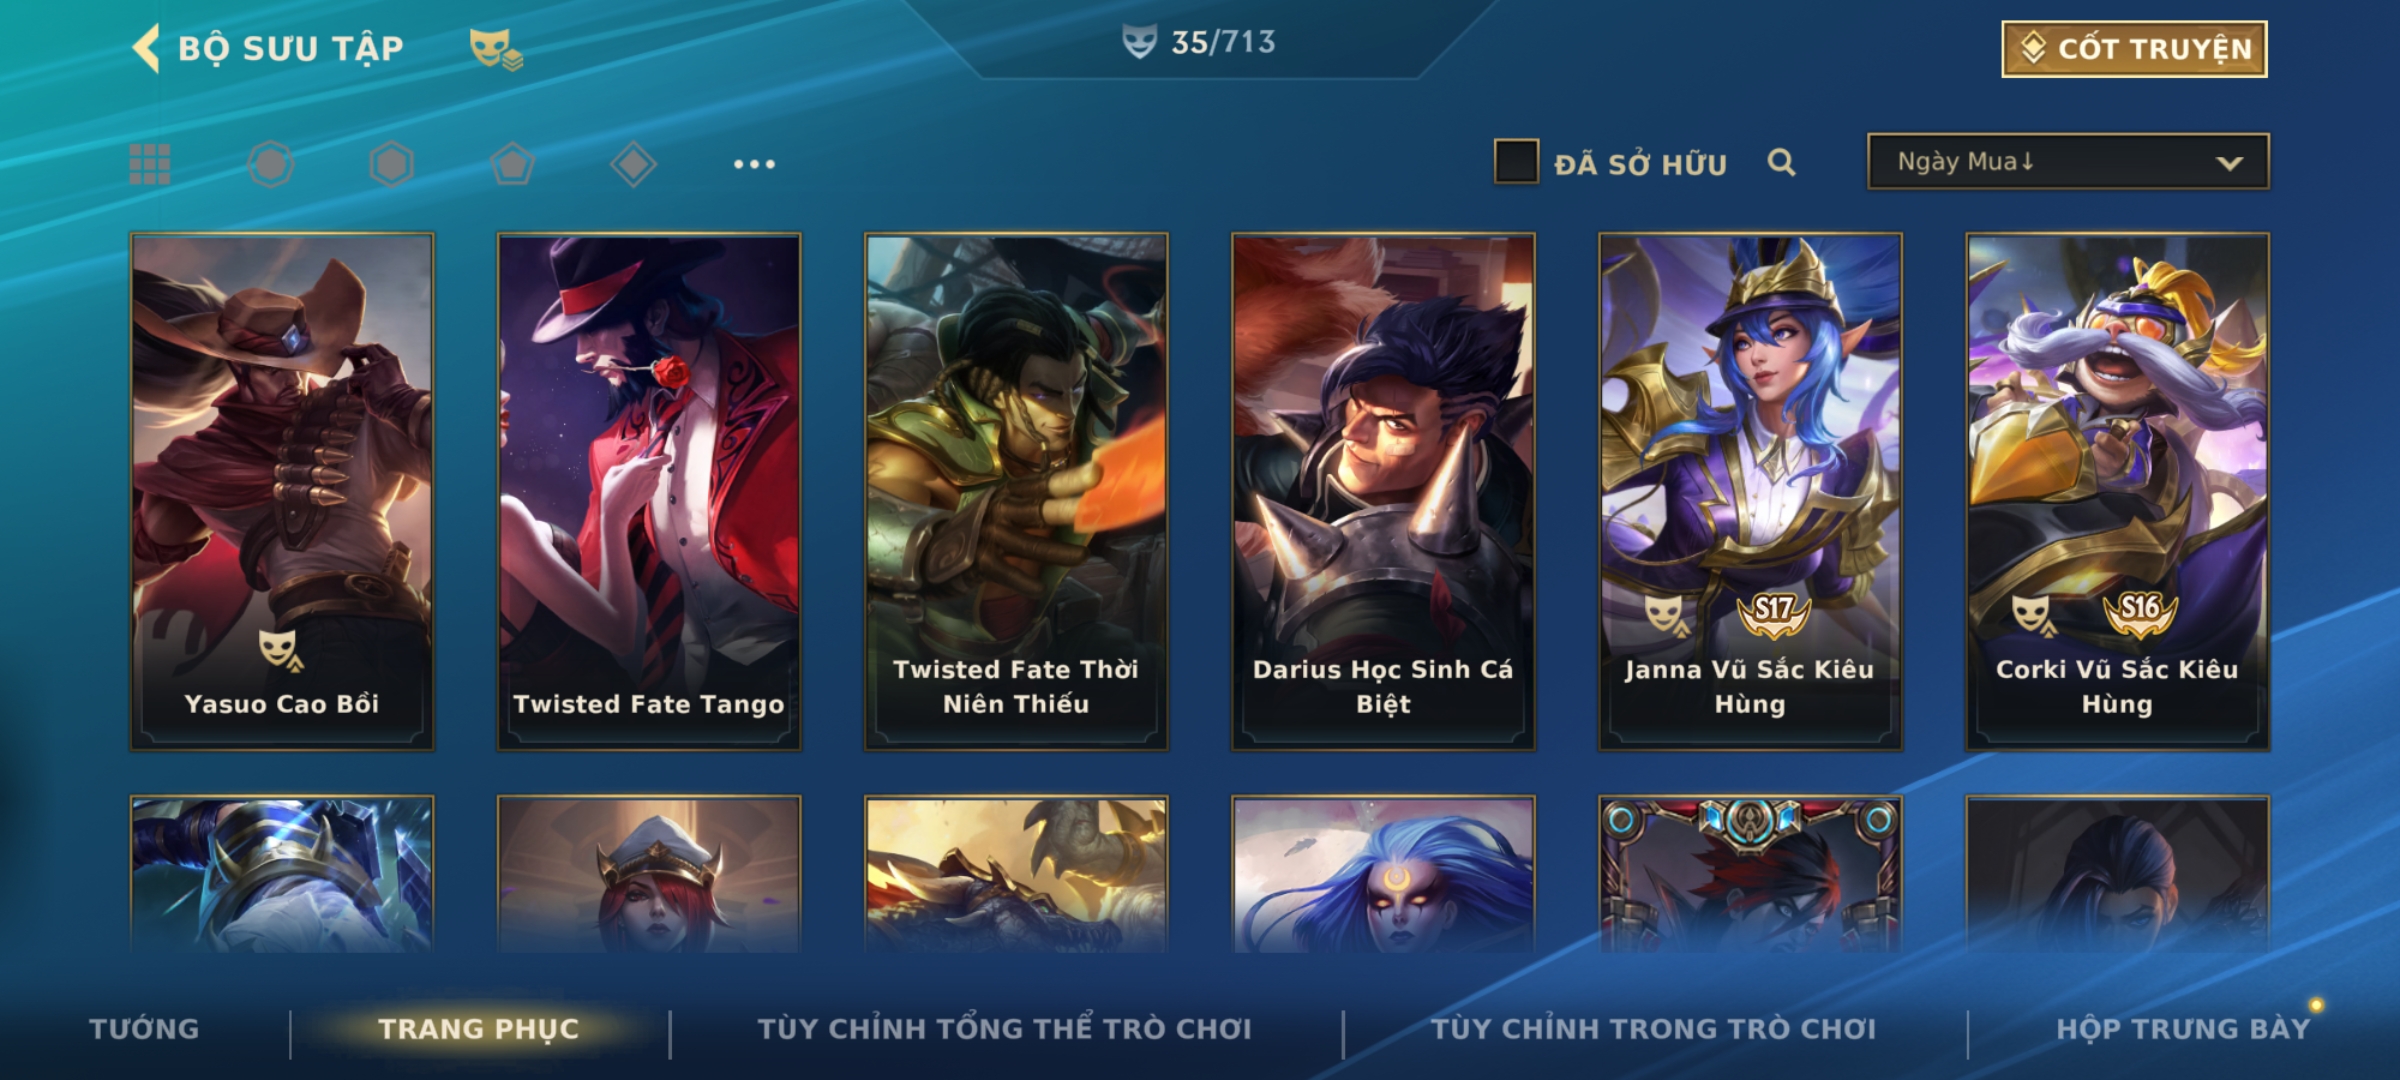Screen dimensions: 2400x1080
Task: Open Tùy Chỉnh Tổng Thể Trò Chơi tab
Action: coord(1005,1029)
